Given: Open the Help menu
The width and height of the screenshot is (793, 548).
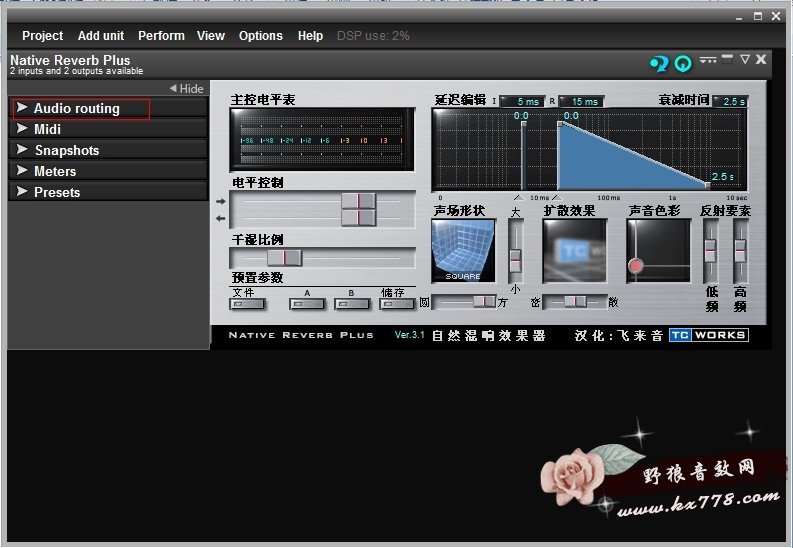Looking at the screenshot, I should click(x=310, y=36).
